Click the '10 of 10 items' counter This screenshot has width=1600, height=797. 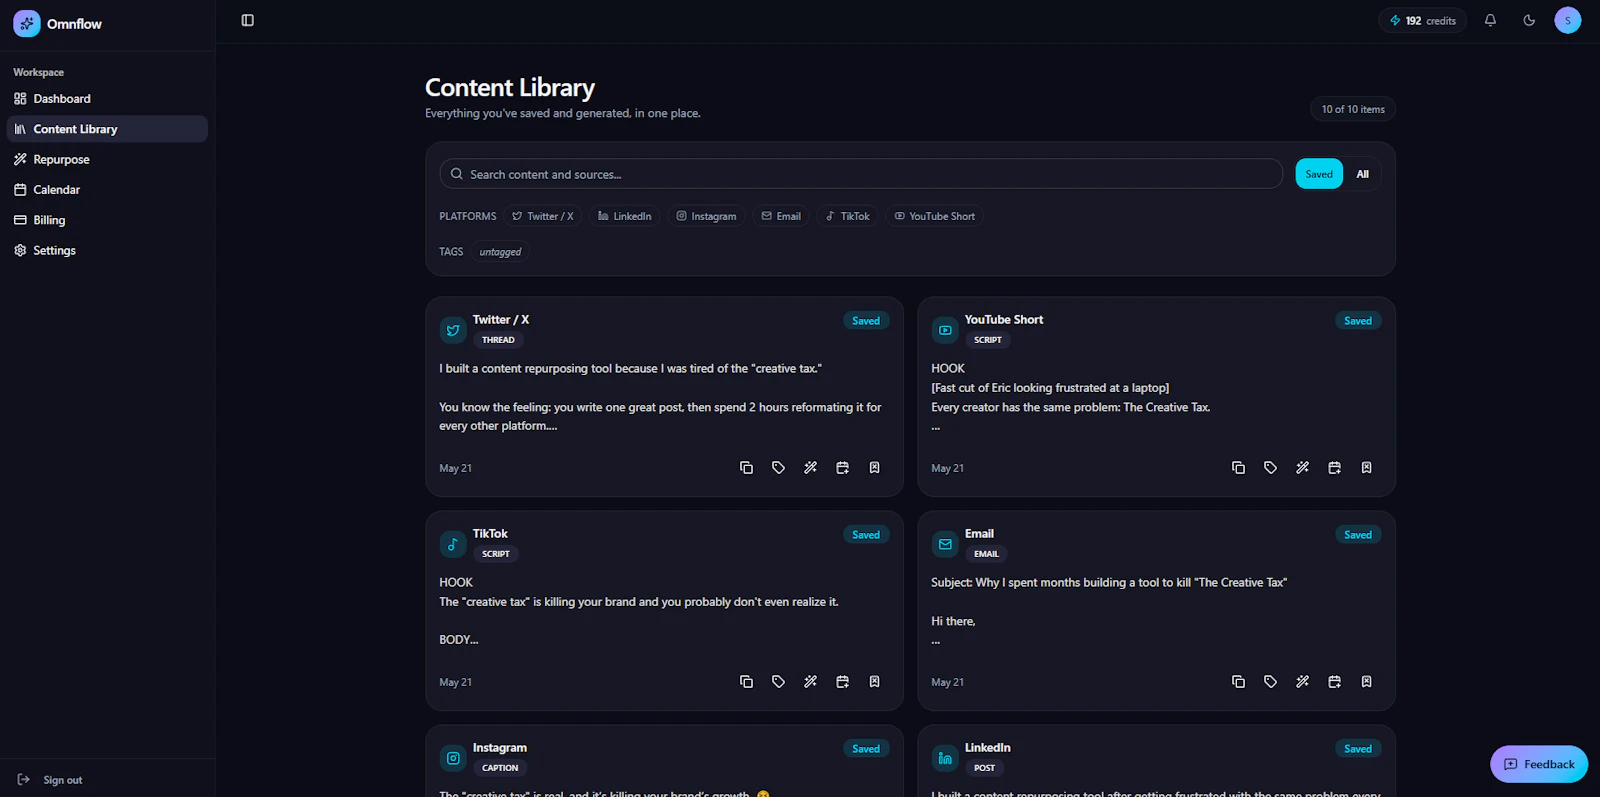[x=1353, y=109]
